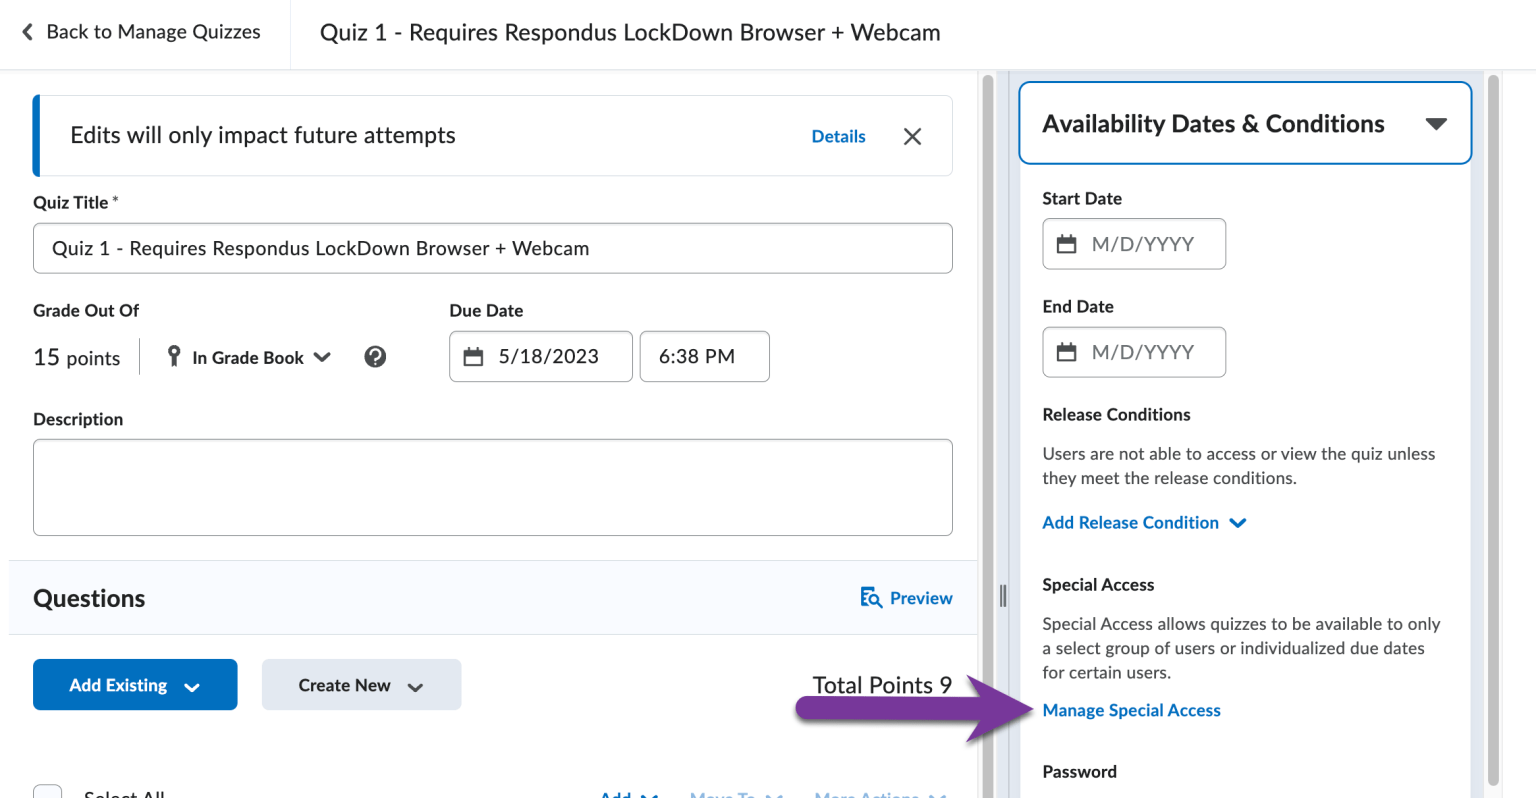The height and width of the screenshot is (798, 1536).
Task: Expand the Add Existing dropdown button
Action: tap(135, 685)
